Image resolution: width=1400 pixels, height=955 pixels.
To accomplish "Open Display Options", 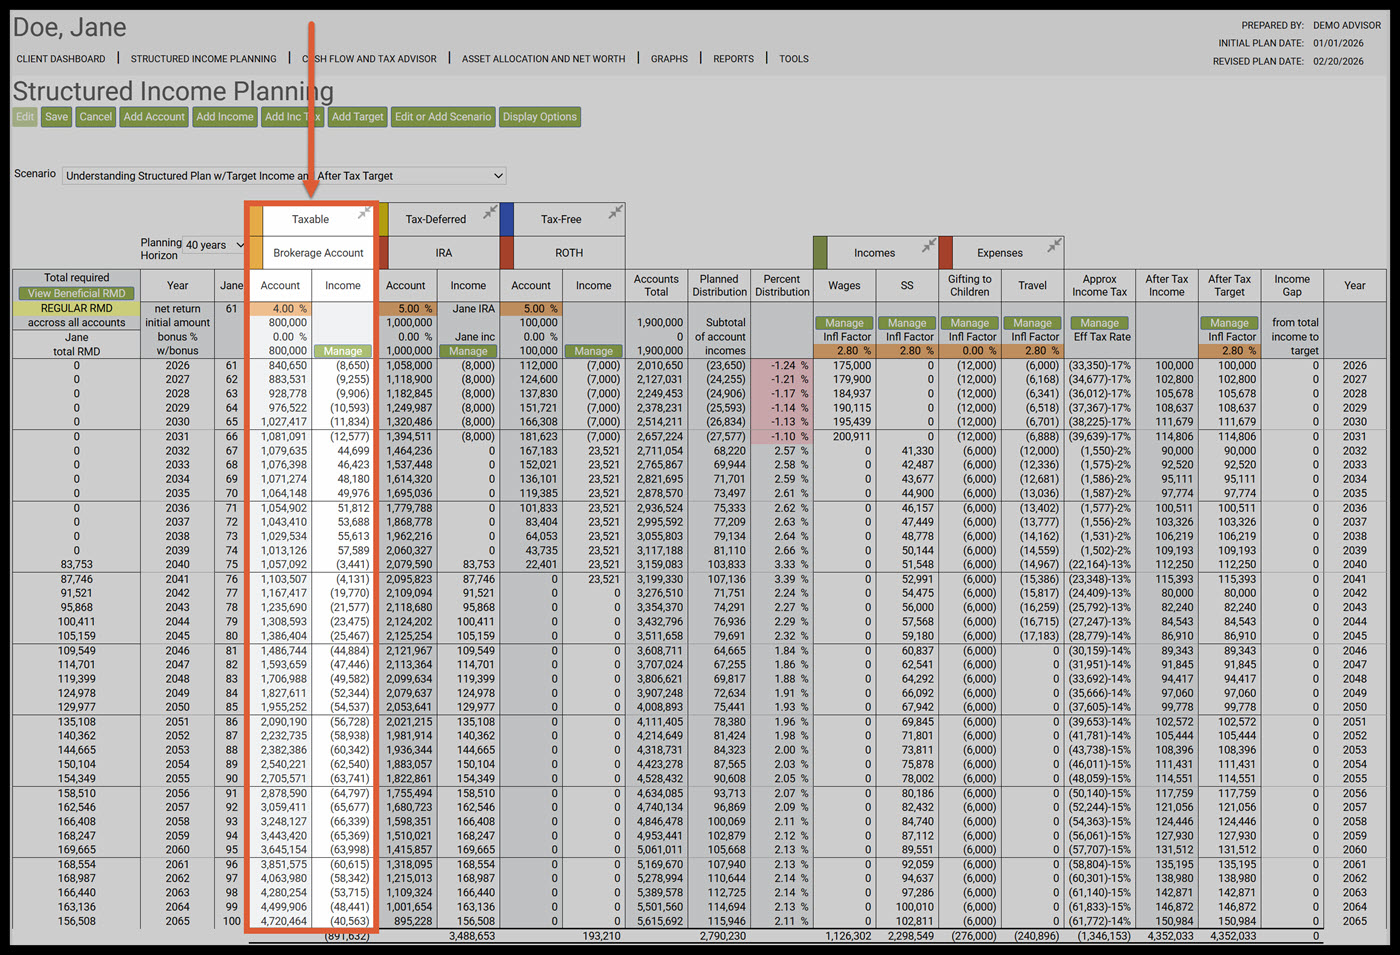I will click(x=540, y=117).
